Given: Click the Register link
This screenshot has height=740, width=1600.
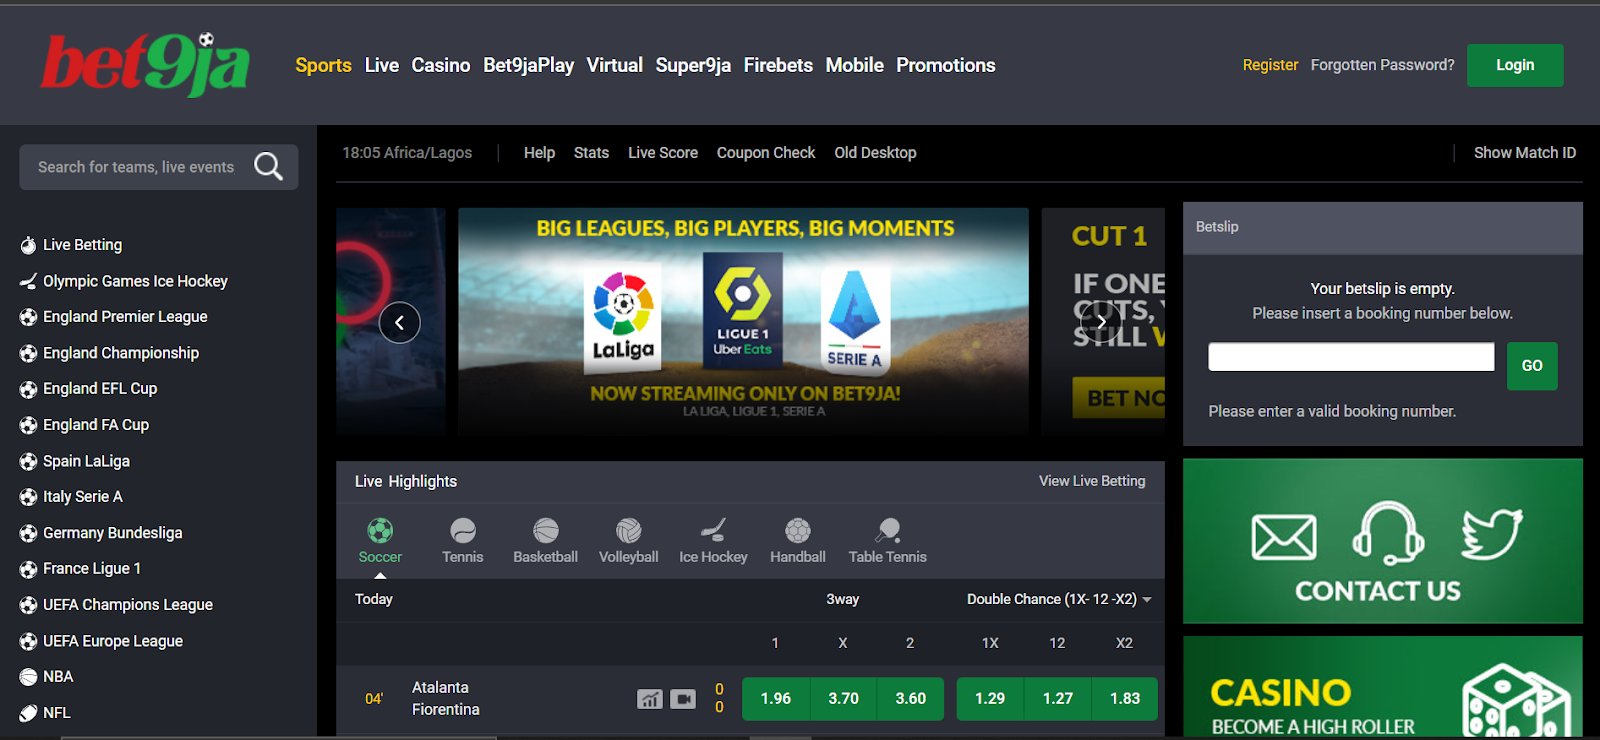Looking at the screenshot, I should [x=1270, y=65].
